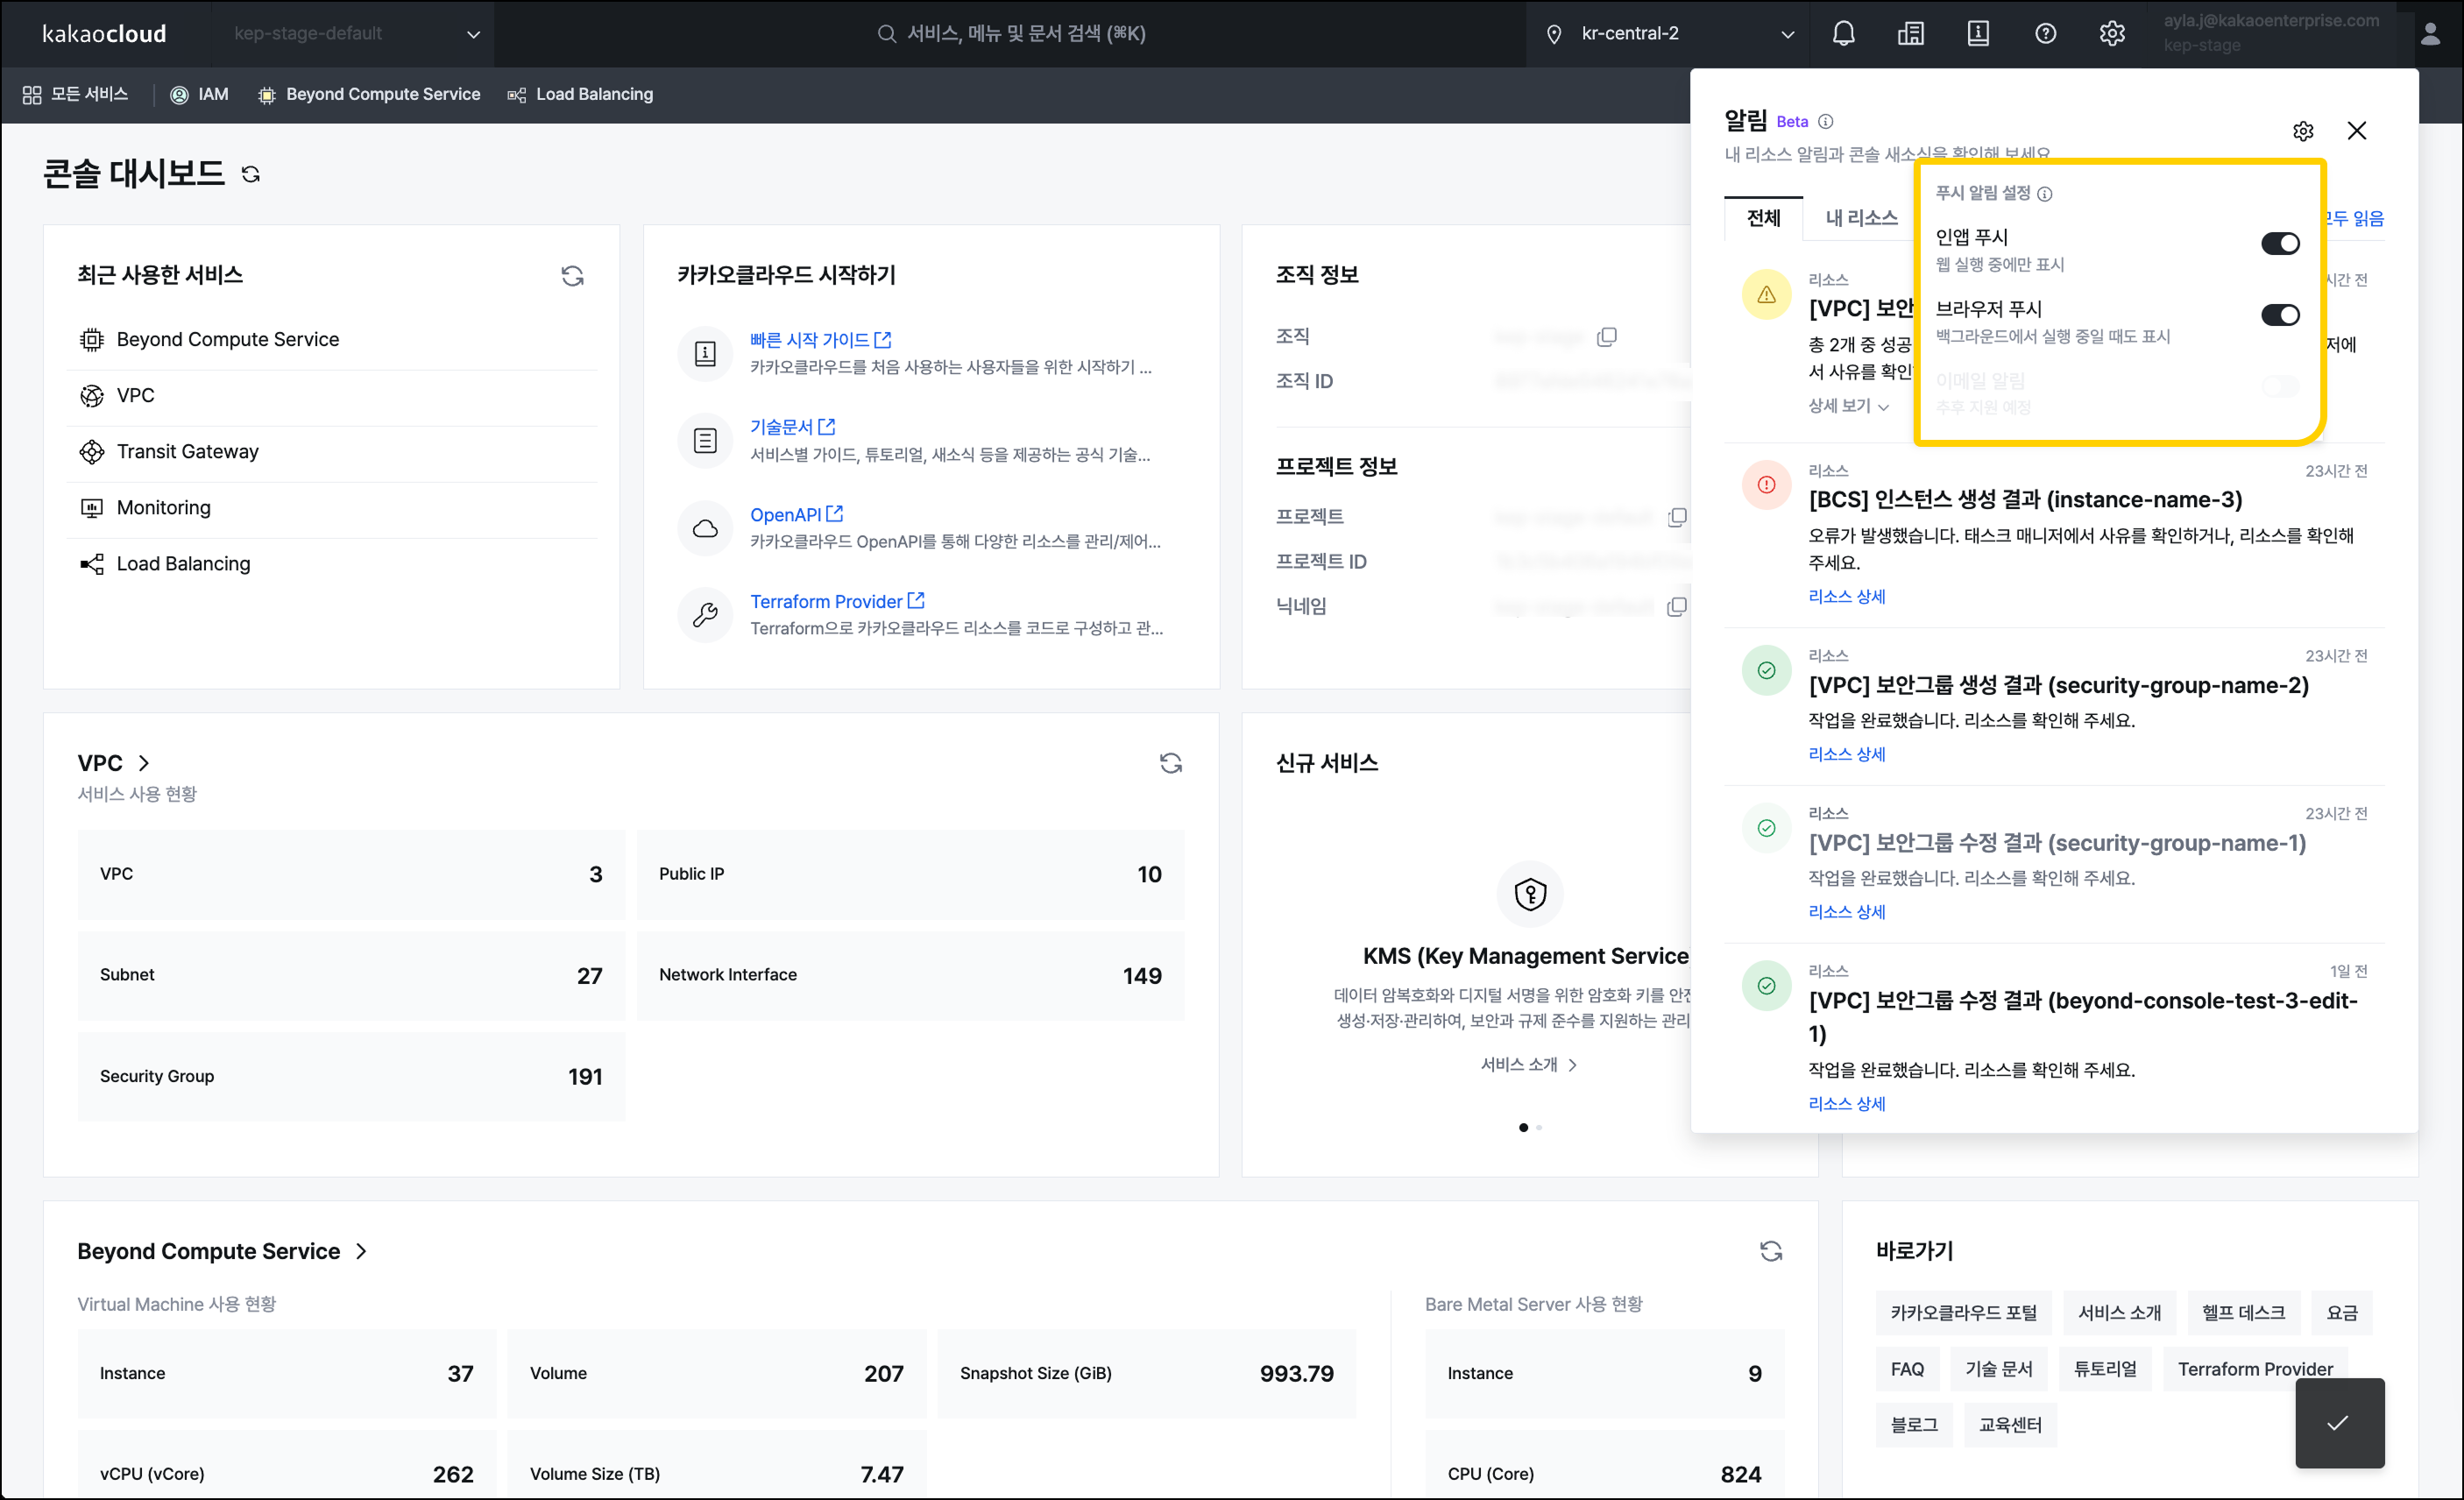This screenshot has width=2464, height=1500.
Task: Copy the nickname value
Action: click(1677, 607)
